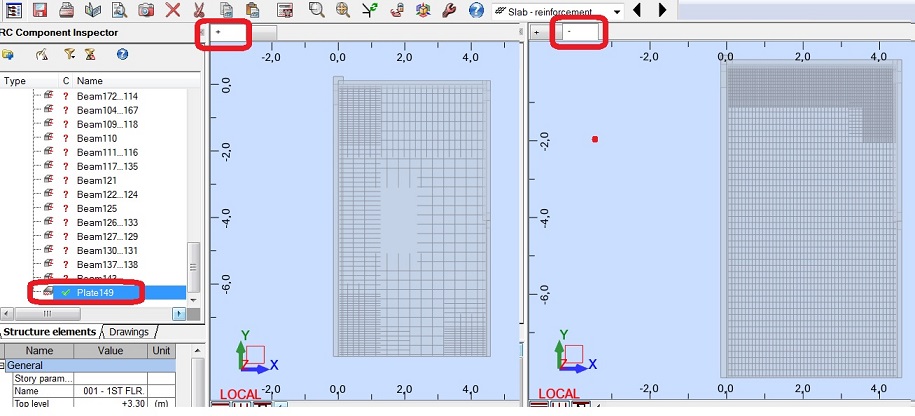Open the Print preview magnifier icon
The image size is (915, 416).
(119, 10)
